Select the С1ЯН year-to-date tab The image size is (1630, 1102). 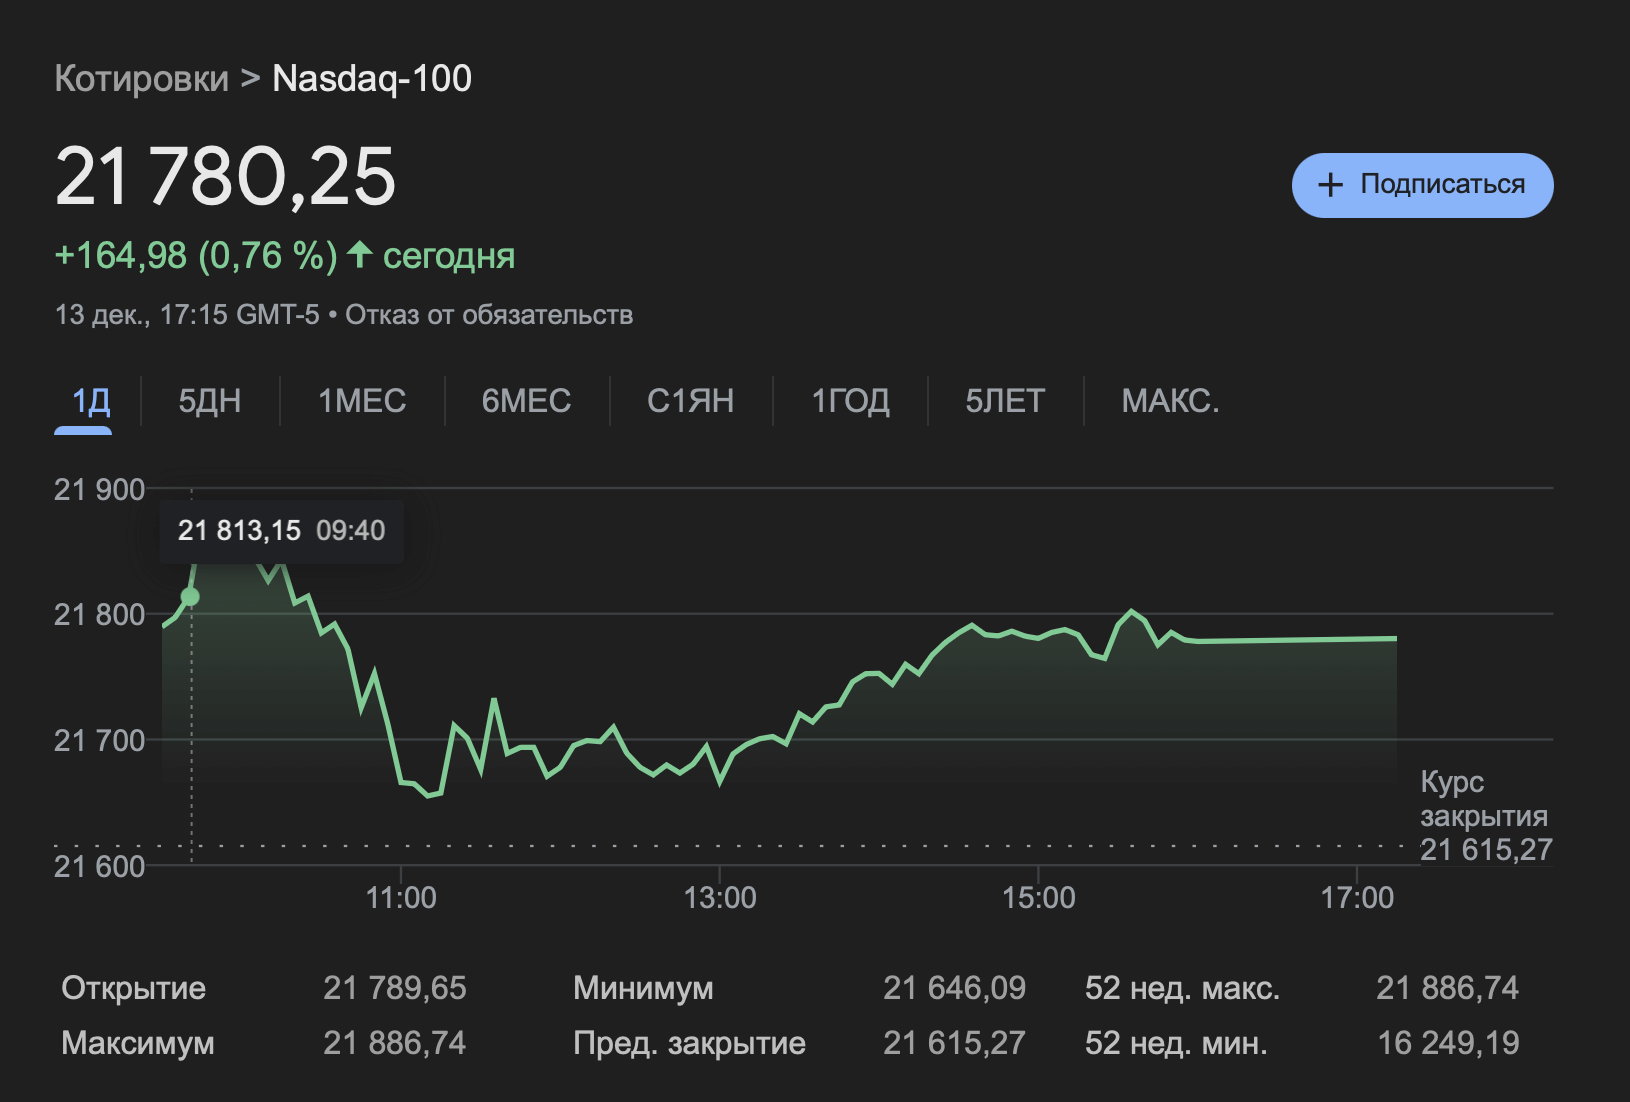pos(690,401)
